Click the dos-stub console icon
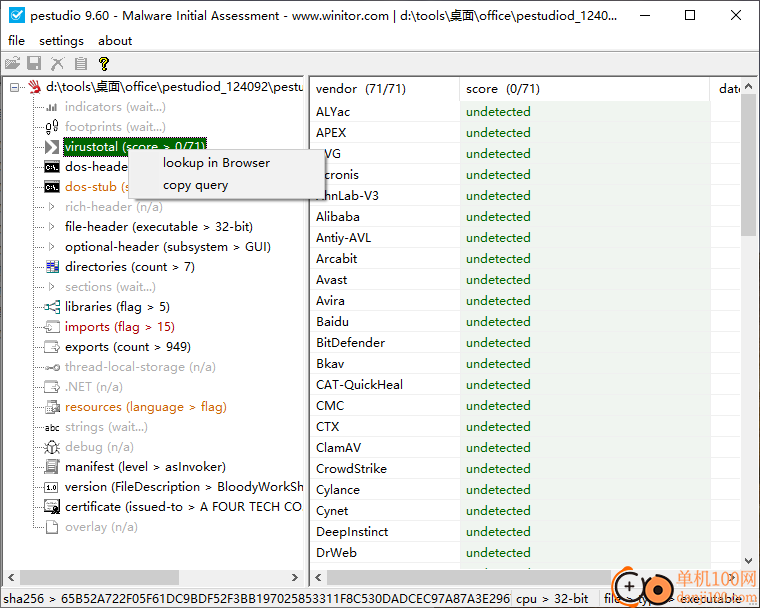760x608 pixels. (52, 187)
